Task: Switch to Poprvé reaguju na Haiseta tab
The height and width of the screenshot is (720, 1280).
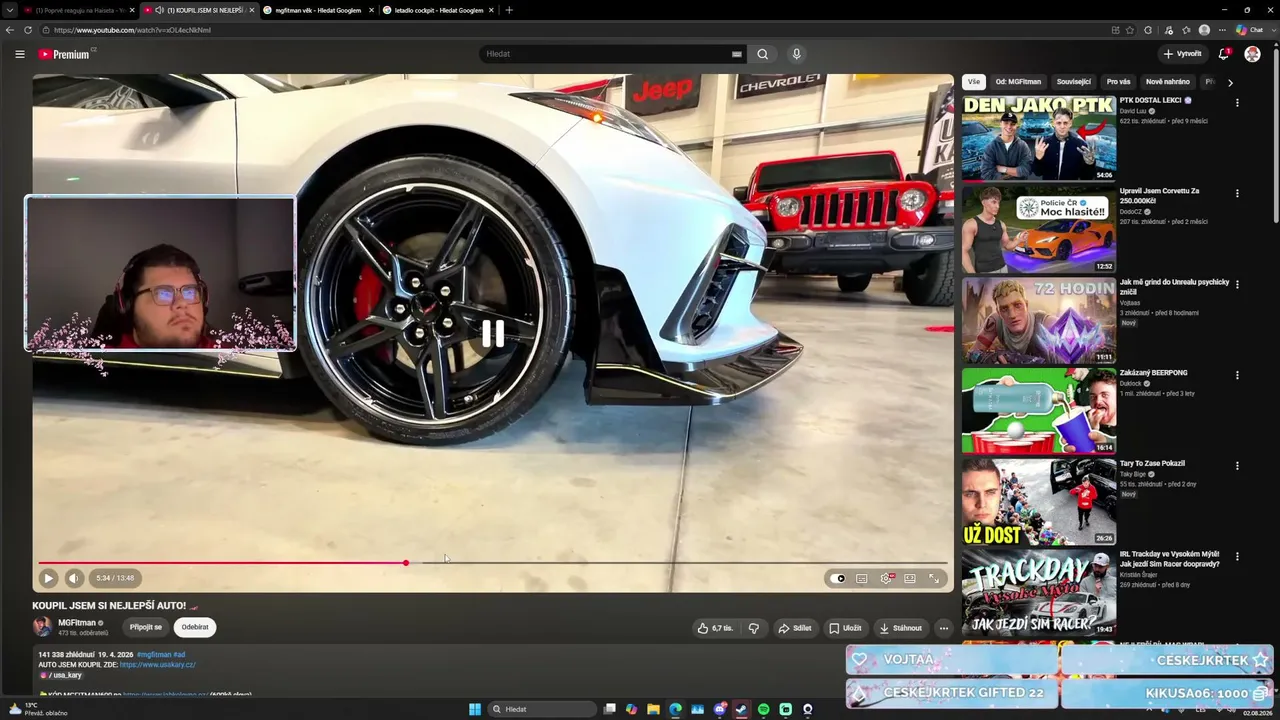Action: coord(79,10)
